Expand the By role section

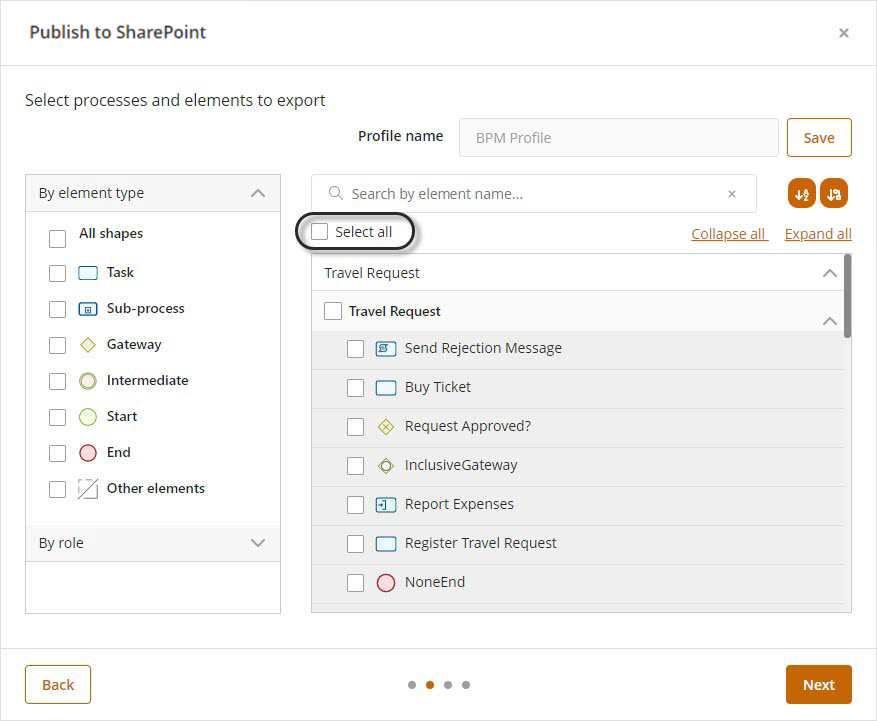[x=258, y=543]
